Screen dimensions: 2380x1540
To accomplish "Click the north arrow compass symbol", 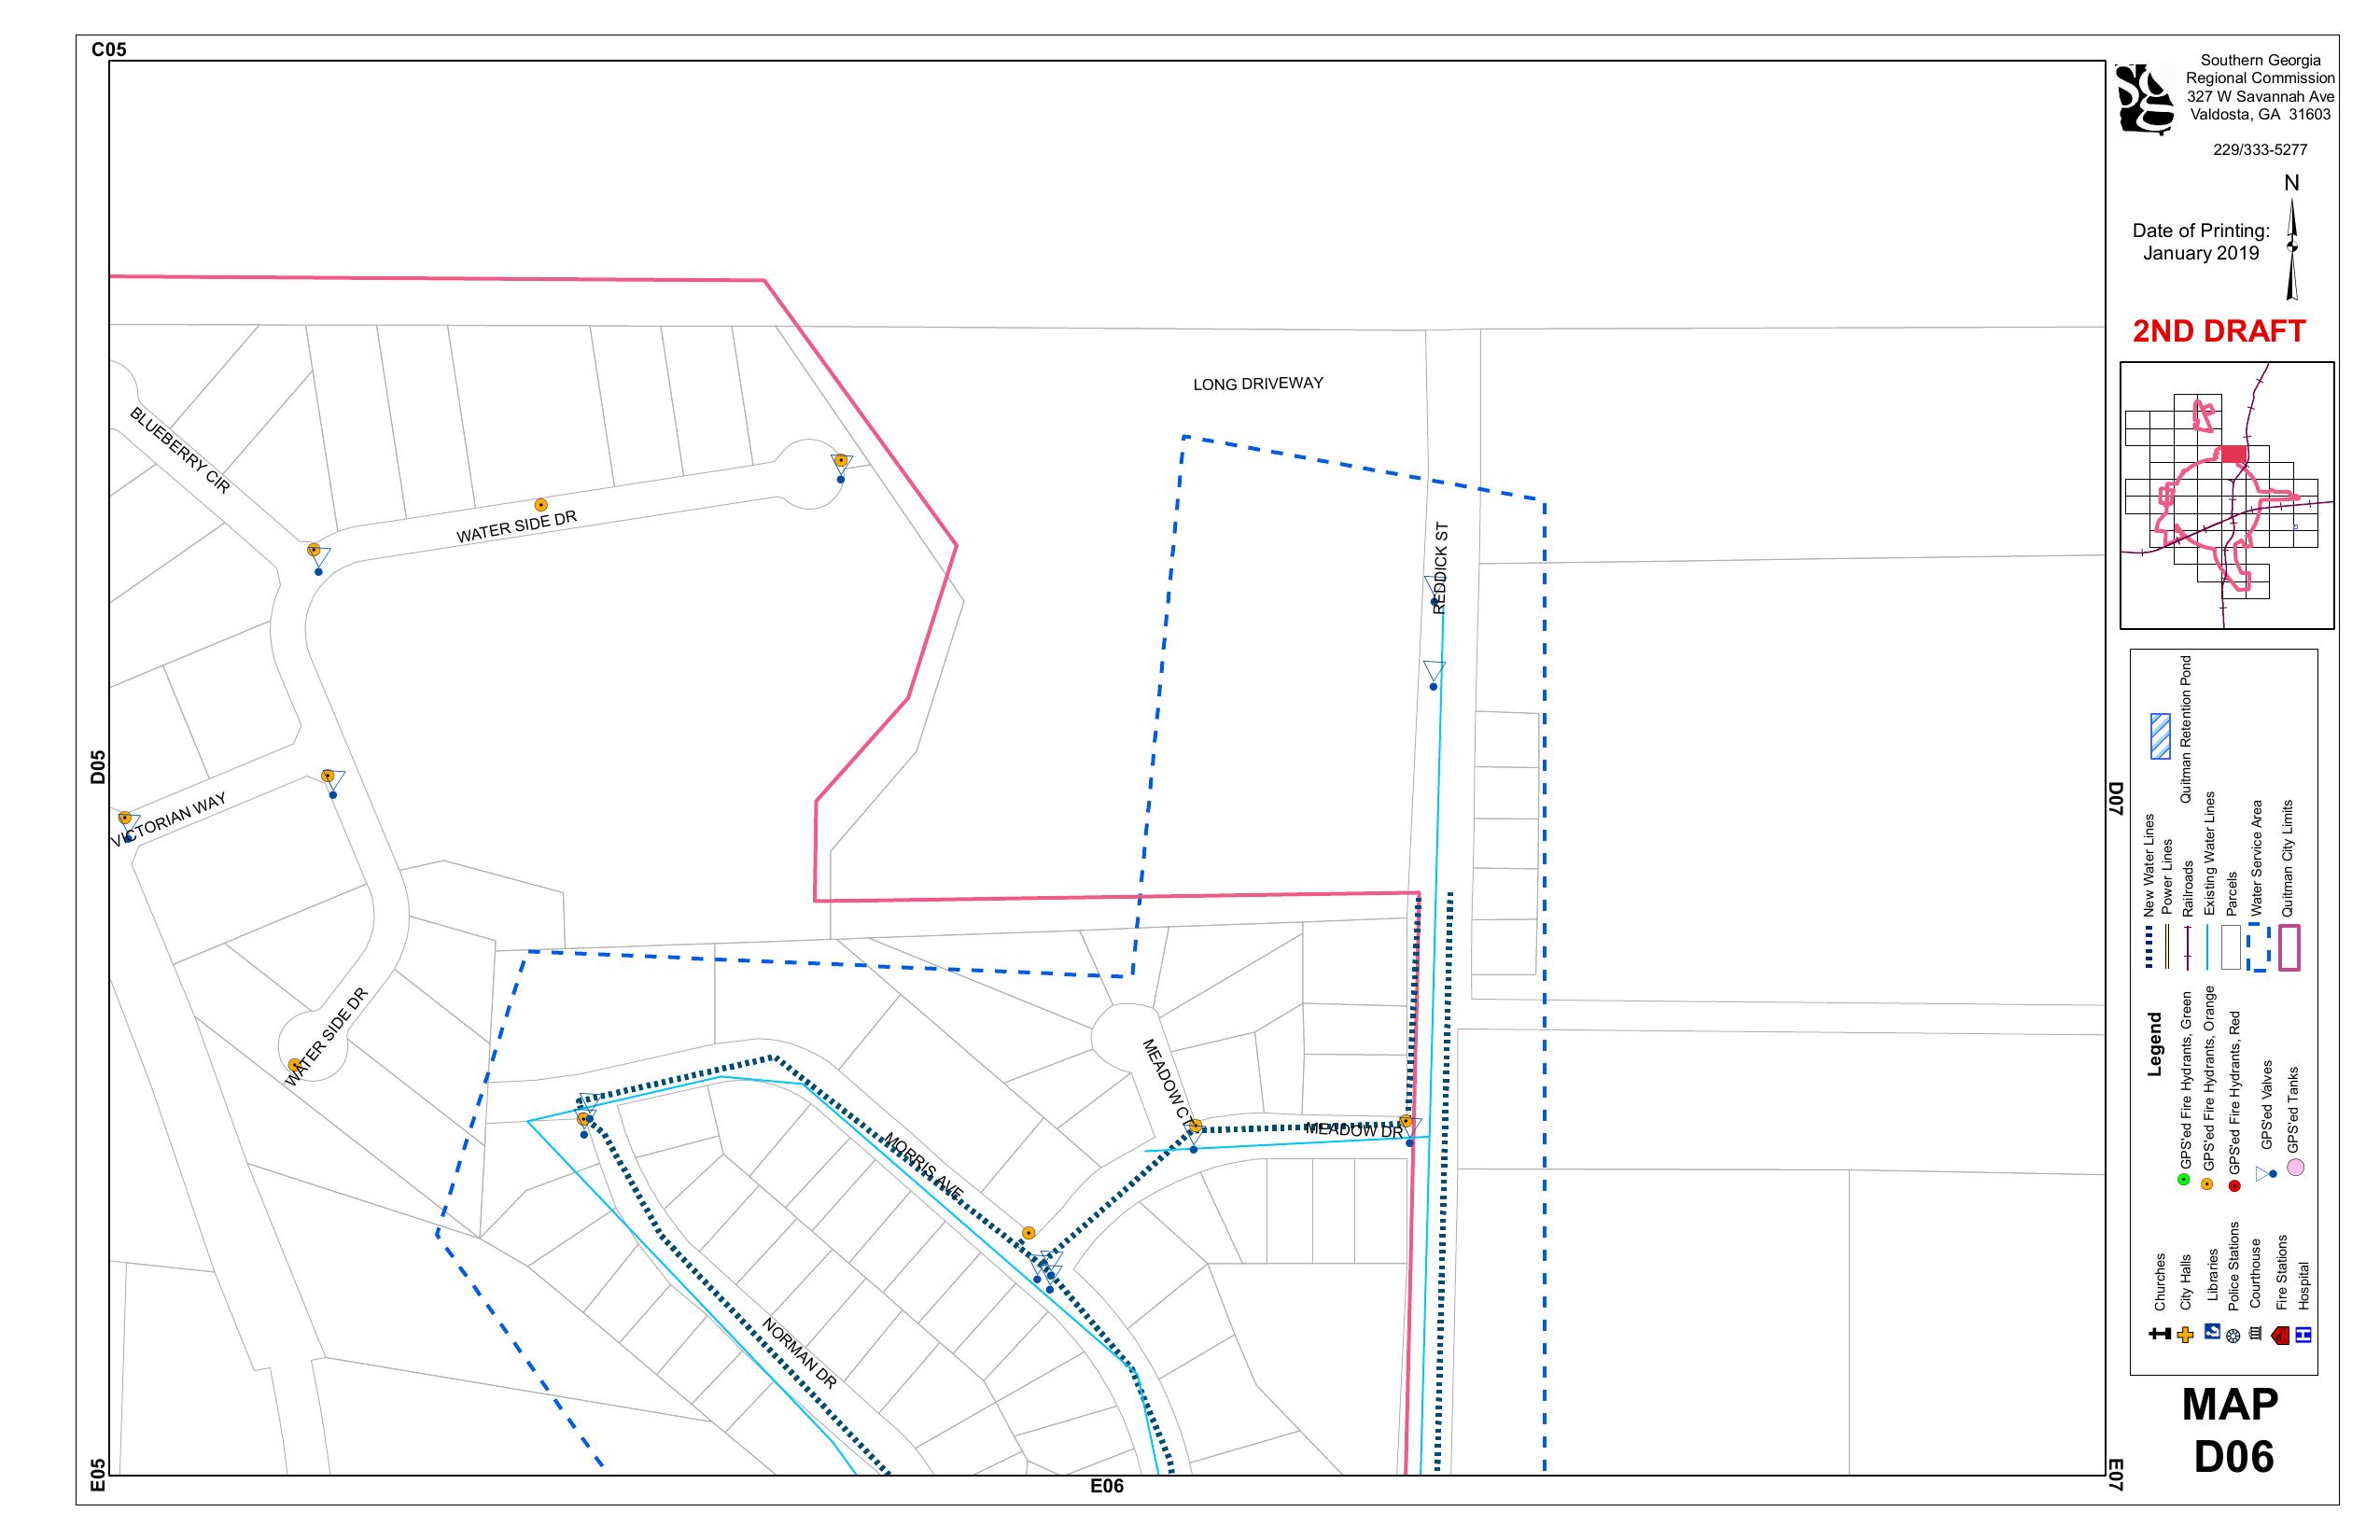I will point(2292,248).
